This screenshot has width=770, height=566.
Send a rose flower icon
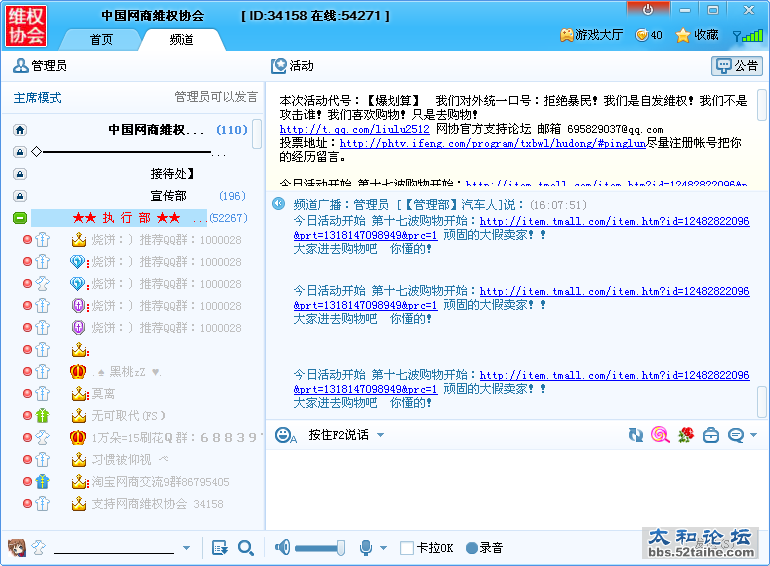point(686,435)
